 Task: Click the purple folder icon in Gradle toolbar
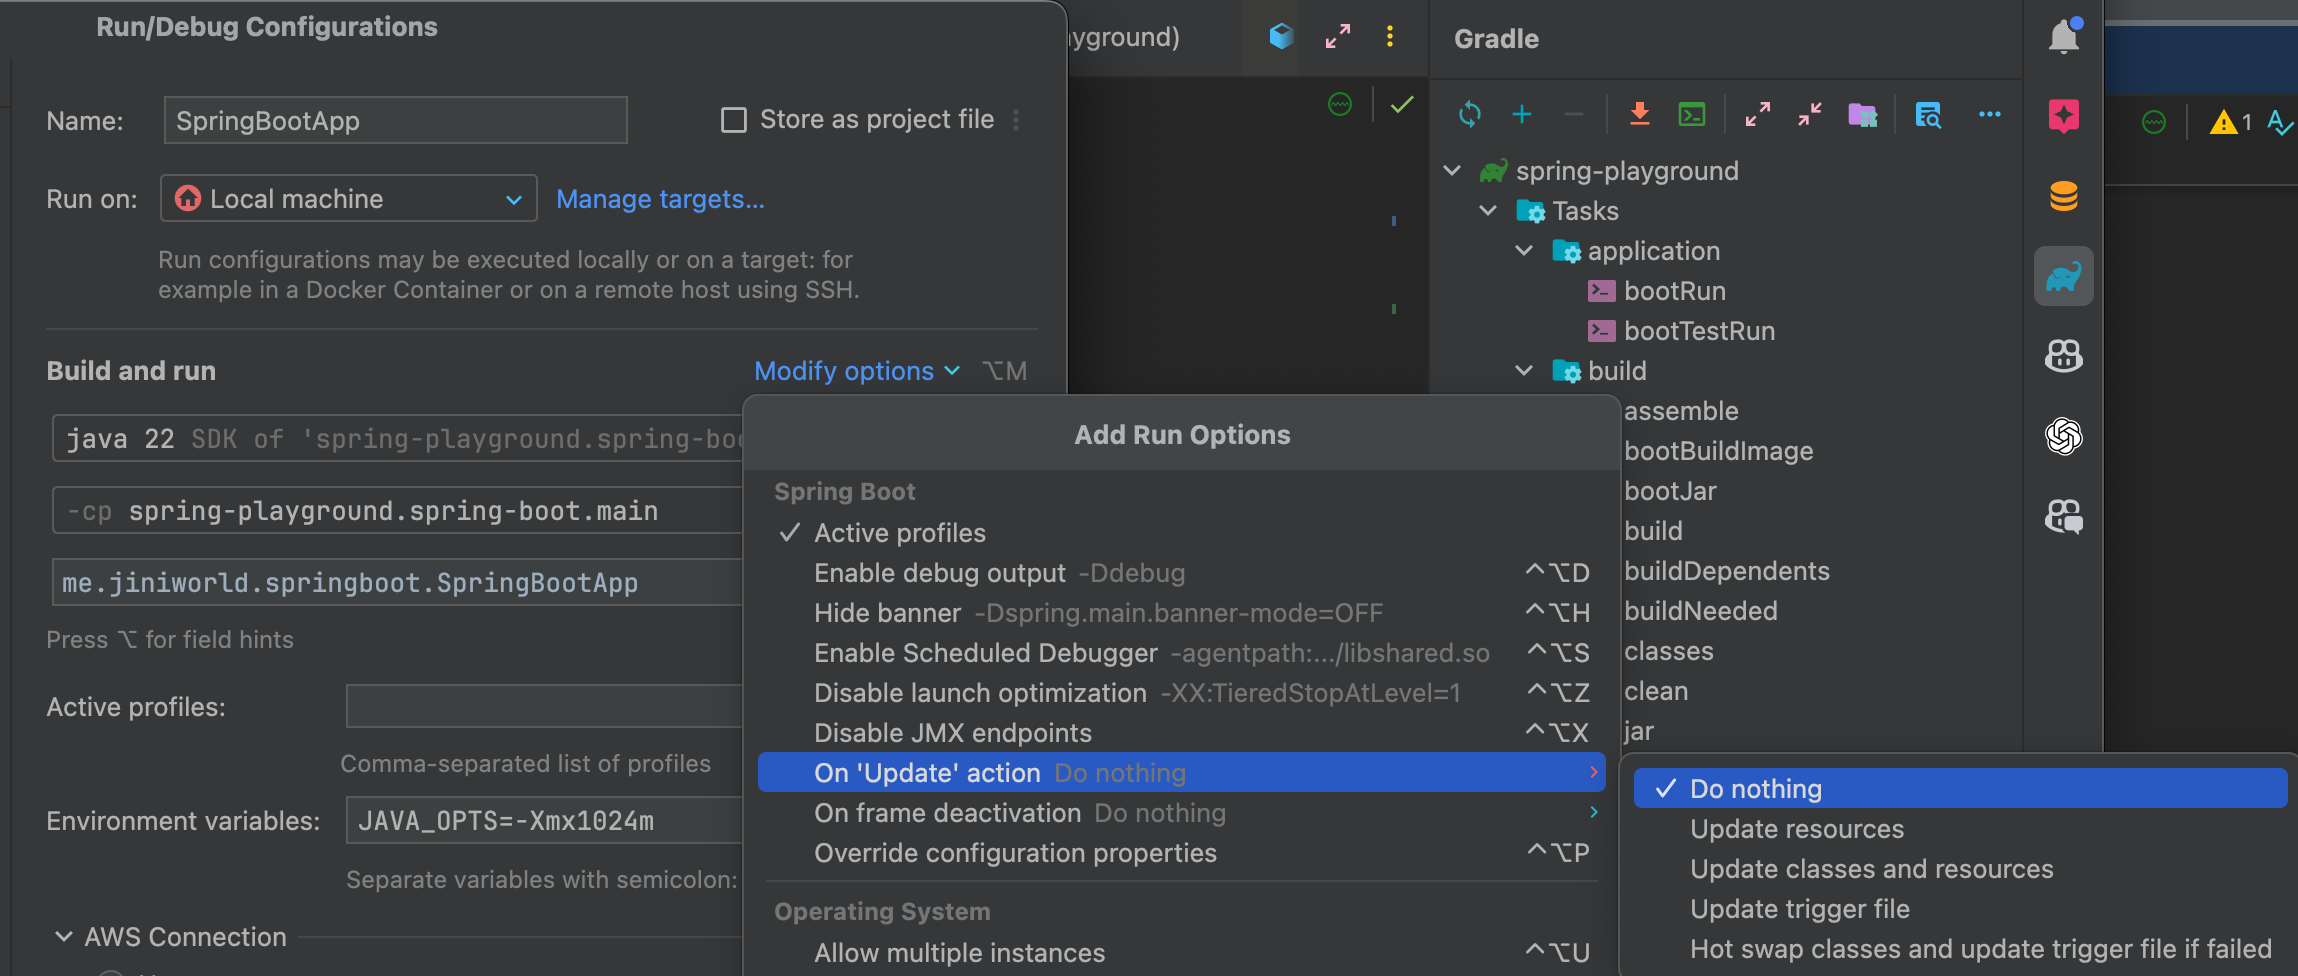(1862, 114)
